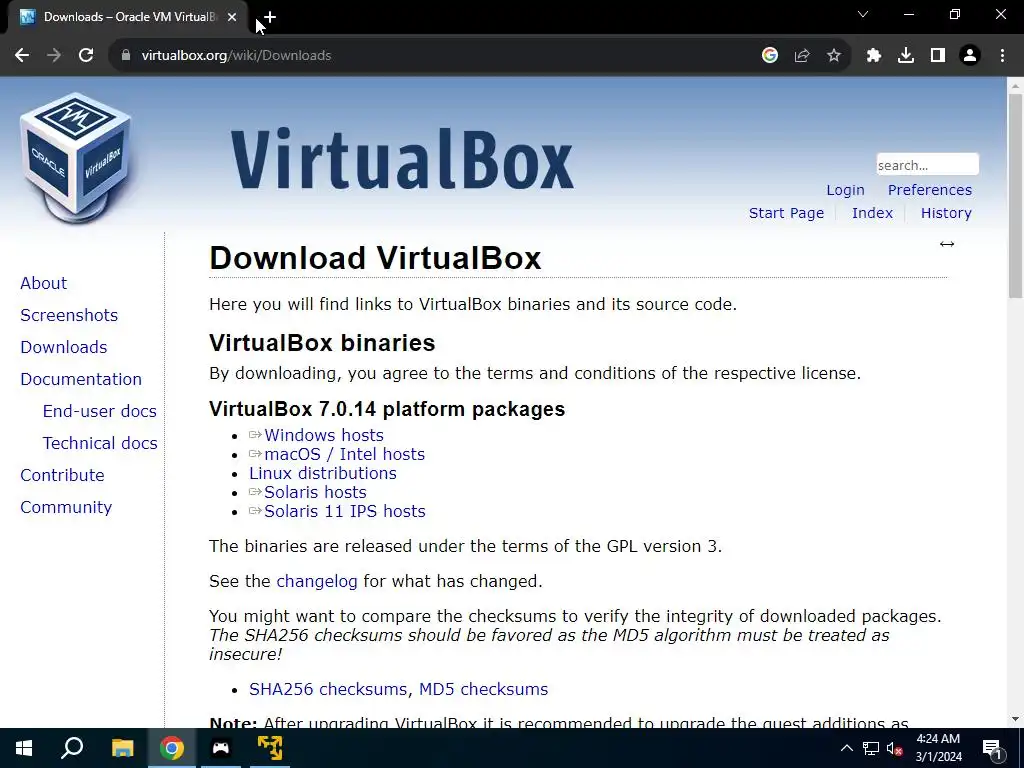Download the Windows hosts package
1024x768 pixels.
(x=323, y=436)
